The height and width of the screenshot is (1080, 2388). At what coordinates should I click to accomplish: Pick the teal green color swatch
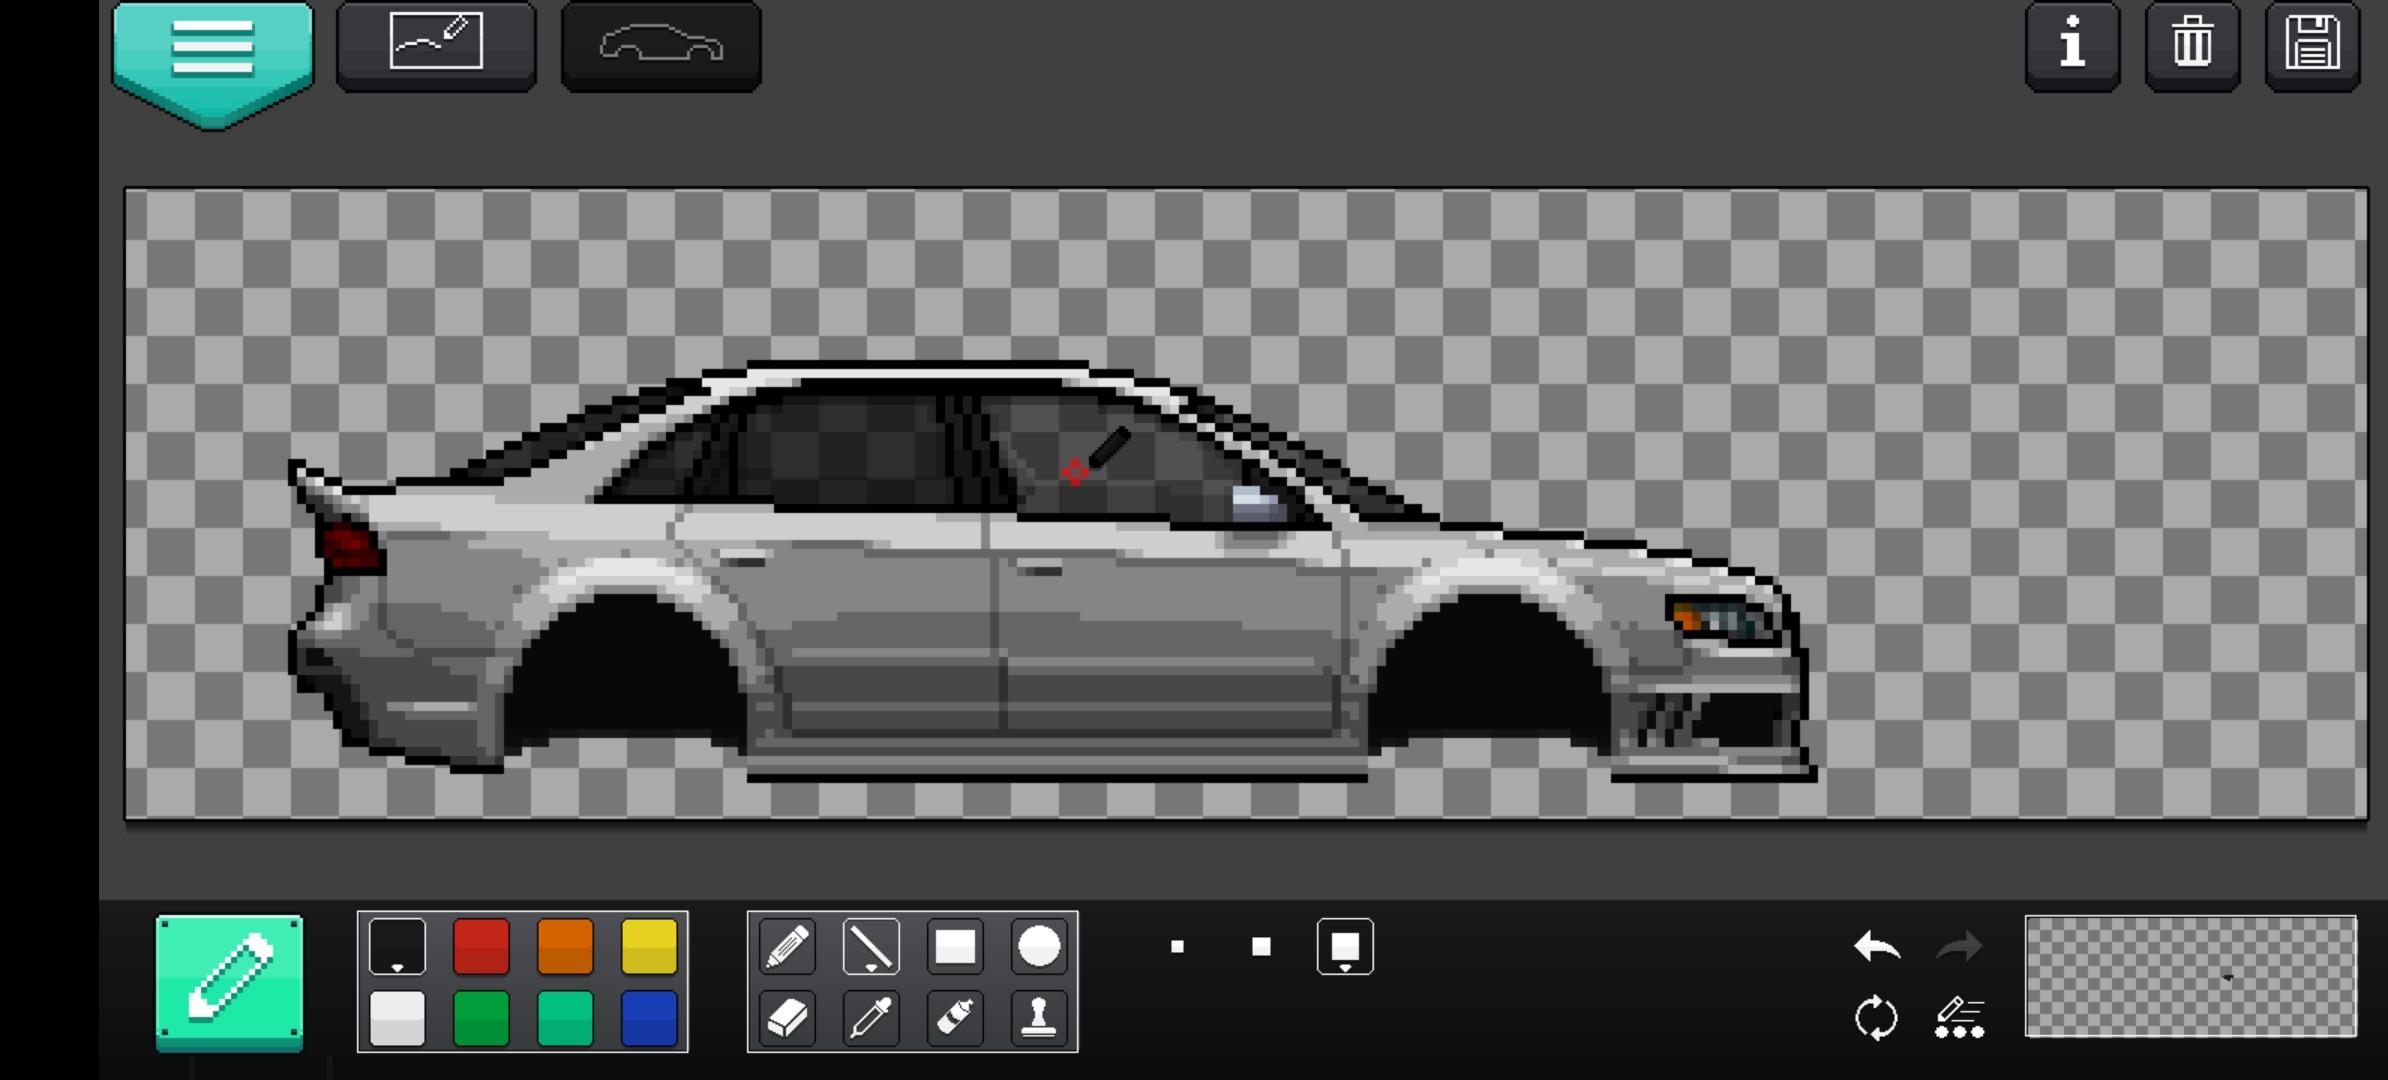(565, 1018)
